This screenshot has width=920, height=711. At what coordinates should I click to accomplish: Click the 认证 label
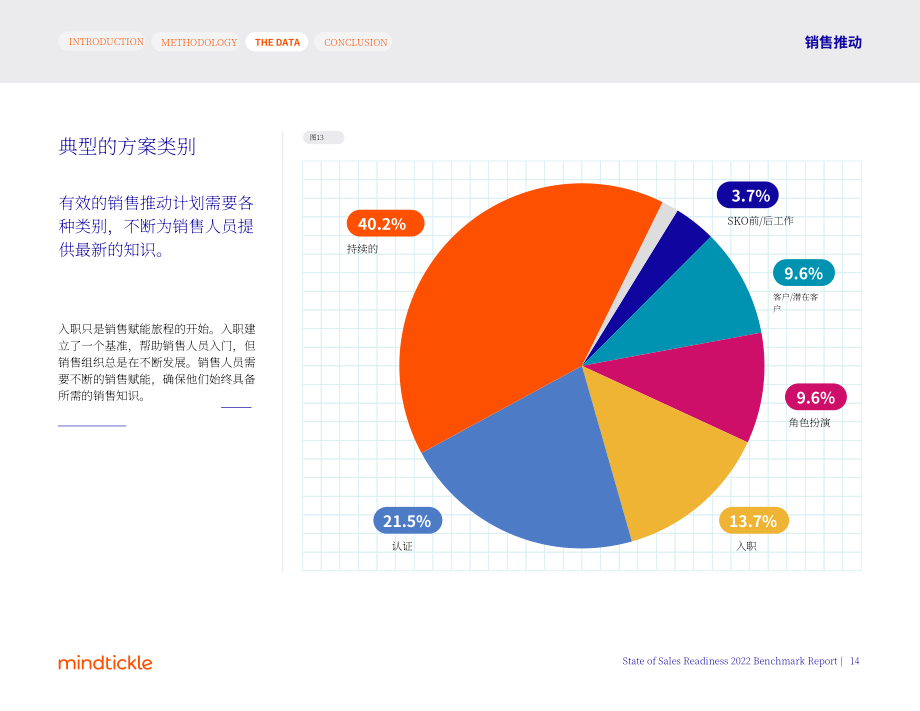[x=402, y=546]
